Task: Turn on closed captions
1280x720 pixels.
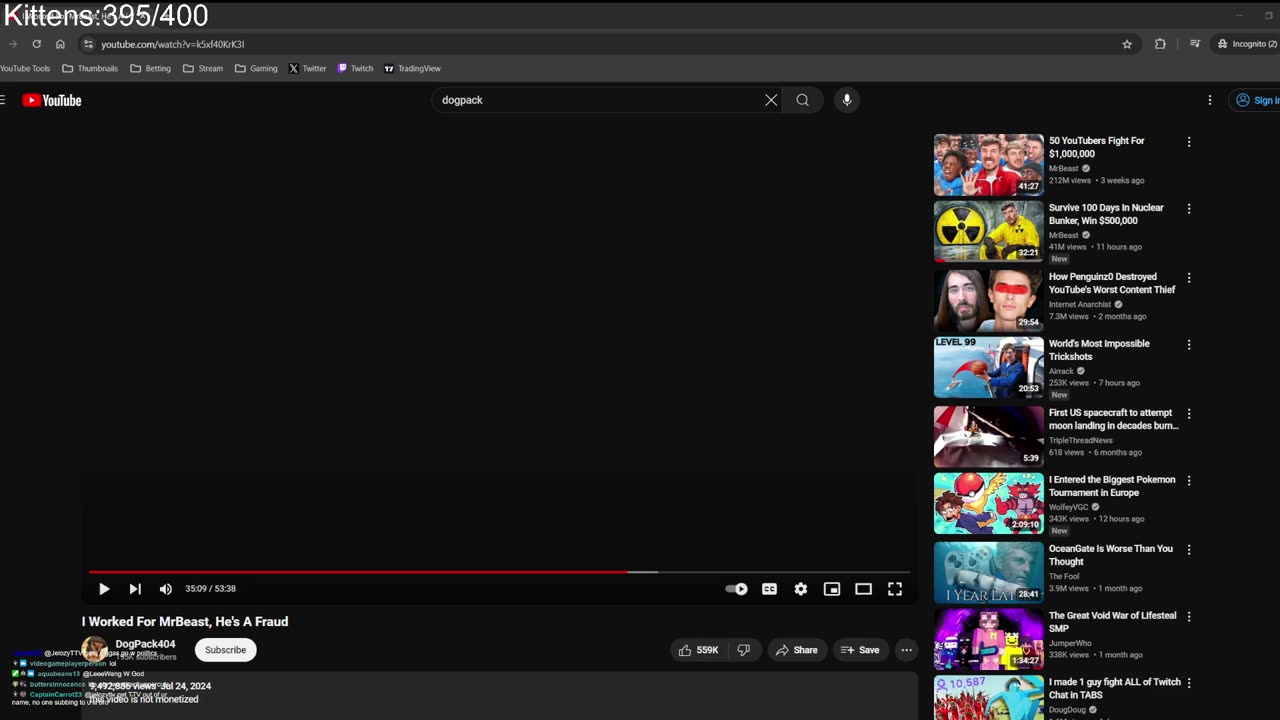Action: [x=769, y=589]
